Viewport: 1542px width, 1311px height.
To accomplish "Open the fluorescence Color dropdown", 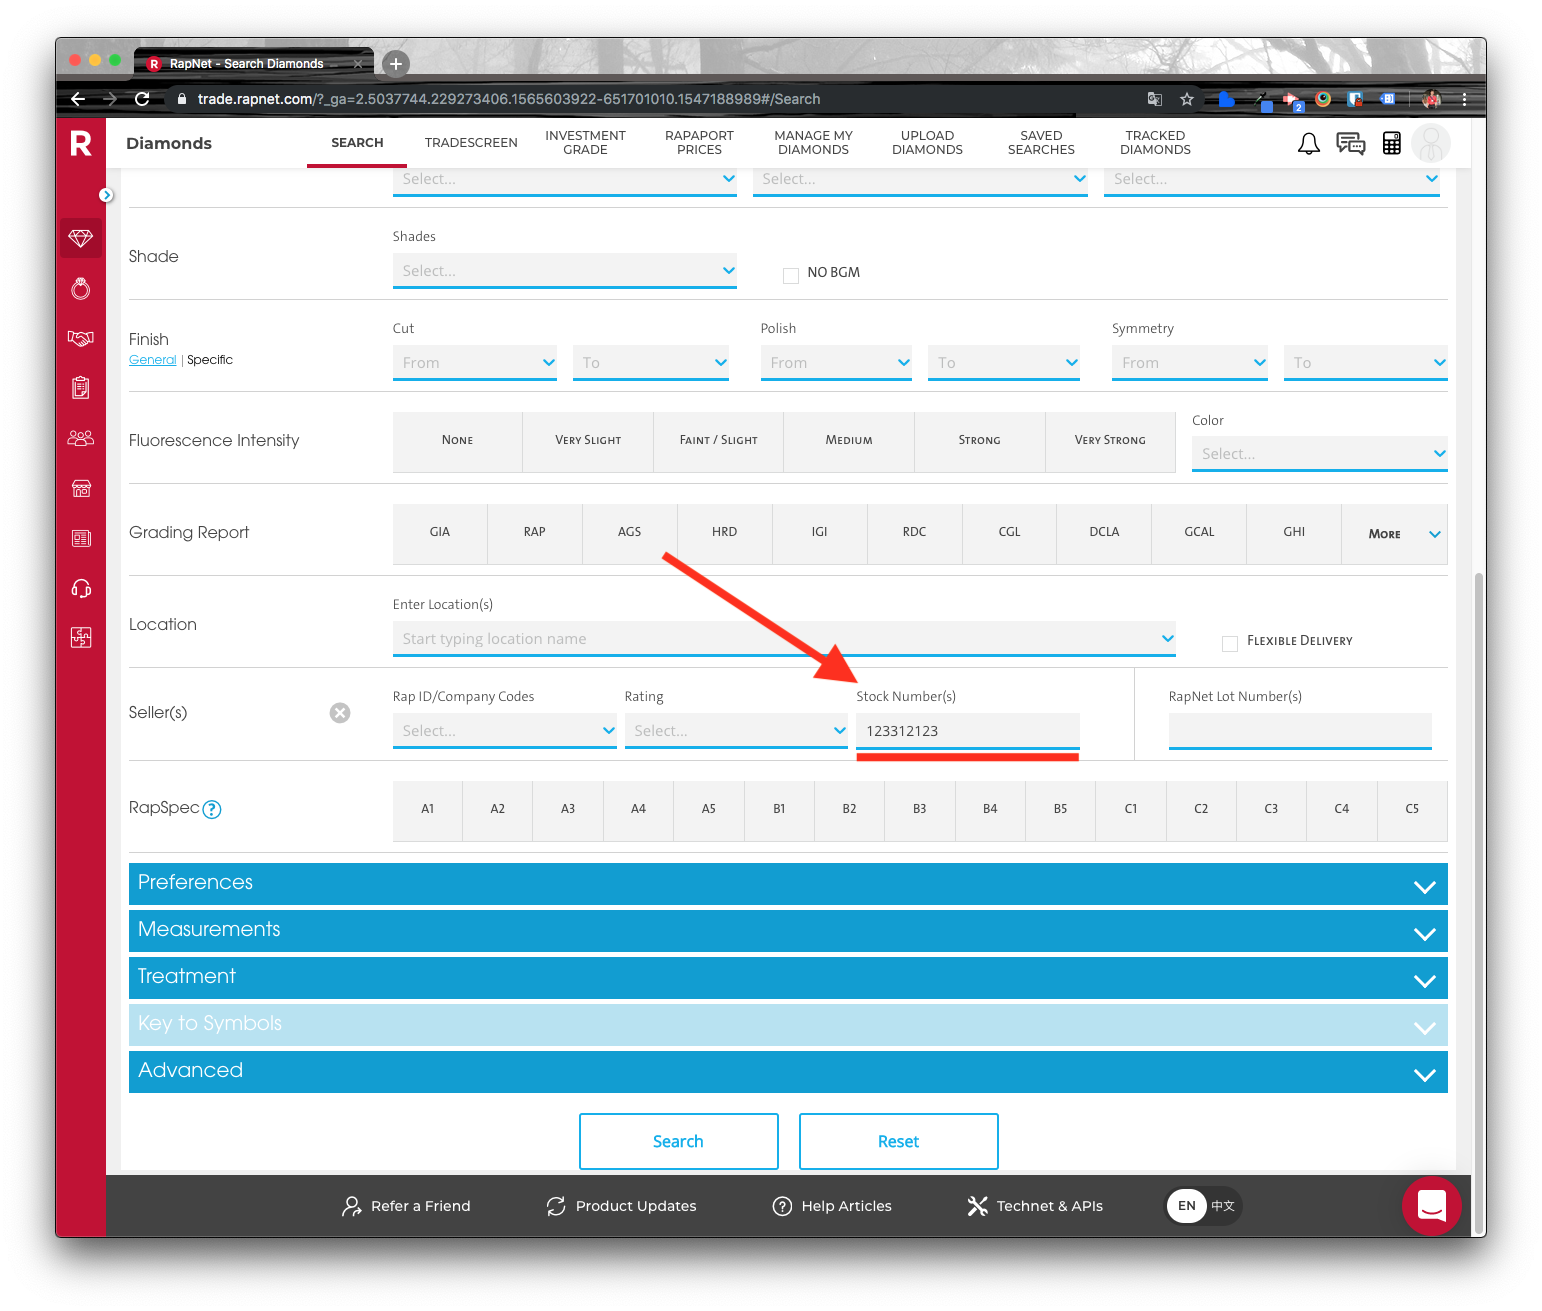I will click(1320, 454).
